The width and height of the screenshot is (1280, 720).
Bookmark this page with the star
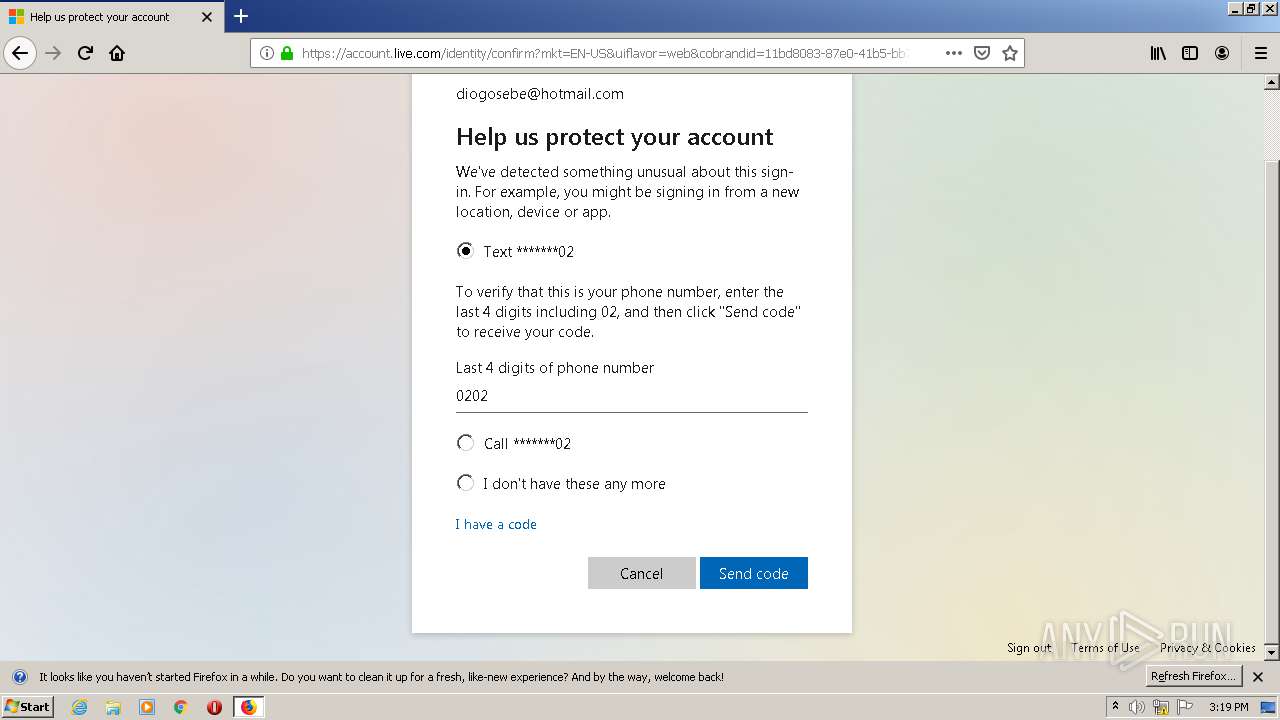(1010, 53)
